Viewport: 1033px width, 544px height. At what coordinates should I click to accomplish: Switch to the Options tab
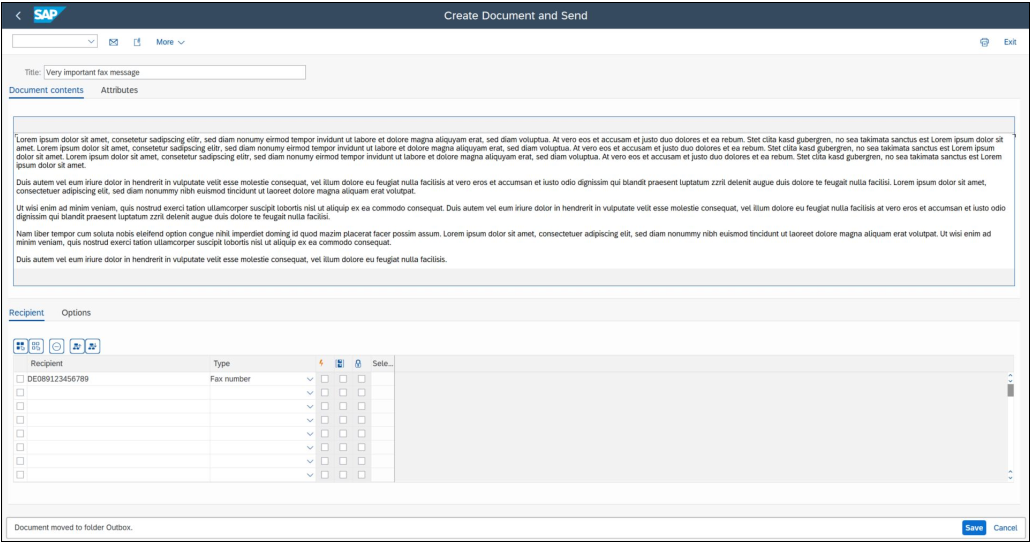76,313
